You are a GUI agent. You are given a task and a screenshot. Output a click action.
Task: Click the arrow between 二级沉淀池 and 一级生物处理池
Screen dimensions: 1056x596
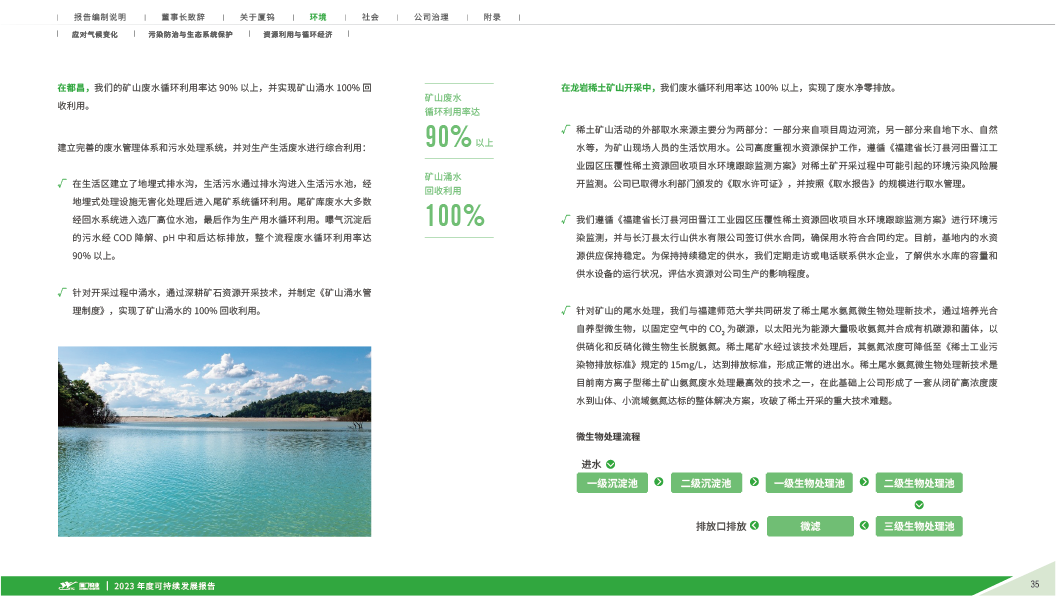tap(753, 482)
